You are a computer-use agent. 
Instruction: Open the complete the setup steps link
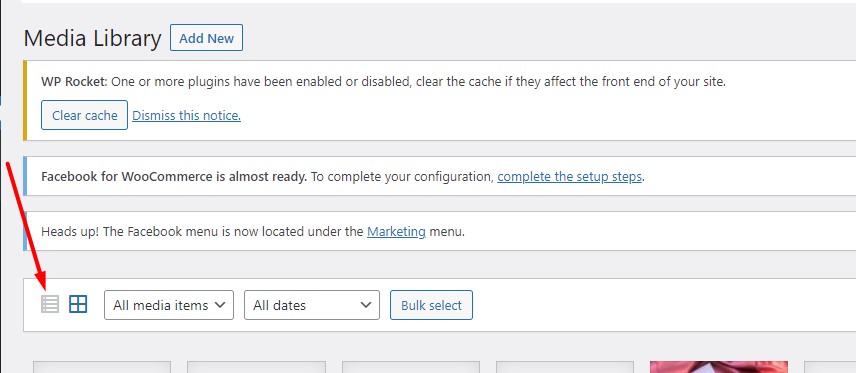[569, 176]
